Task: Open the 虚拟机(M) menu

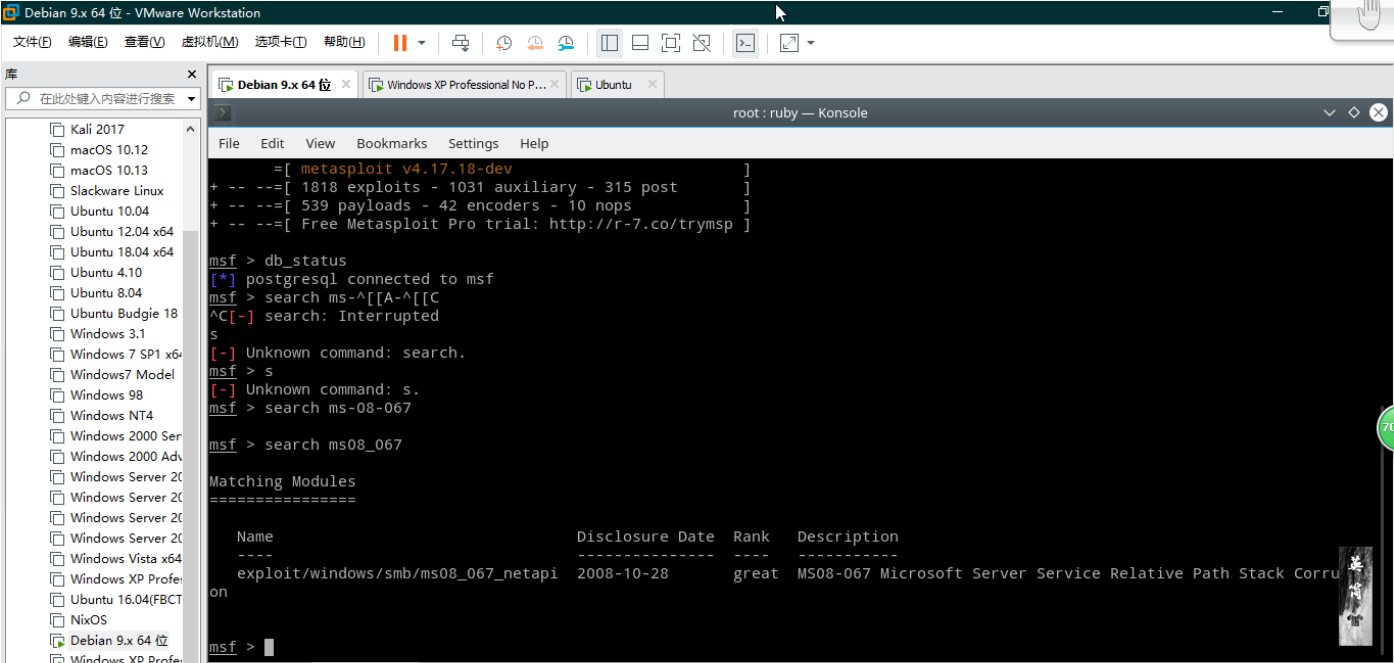Action: (x=209, y=42)
